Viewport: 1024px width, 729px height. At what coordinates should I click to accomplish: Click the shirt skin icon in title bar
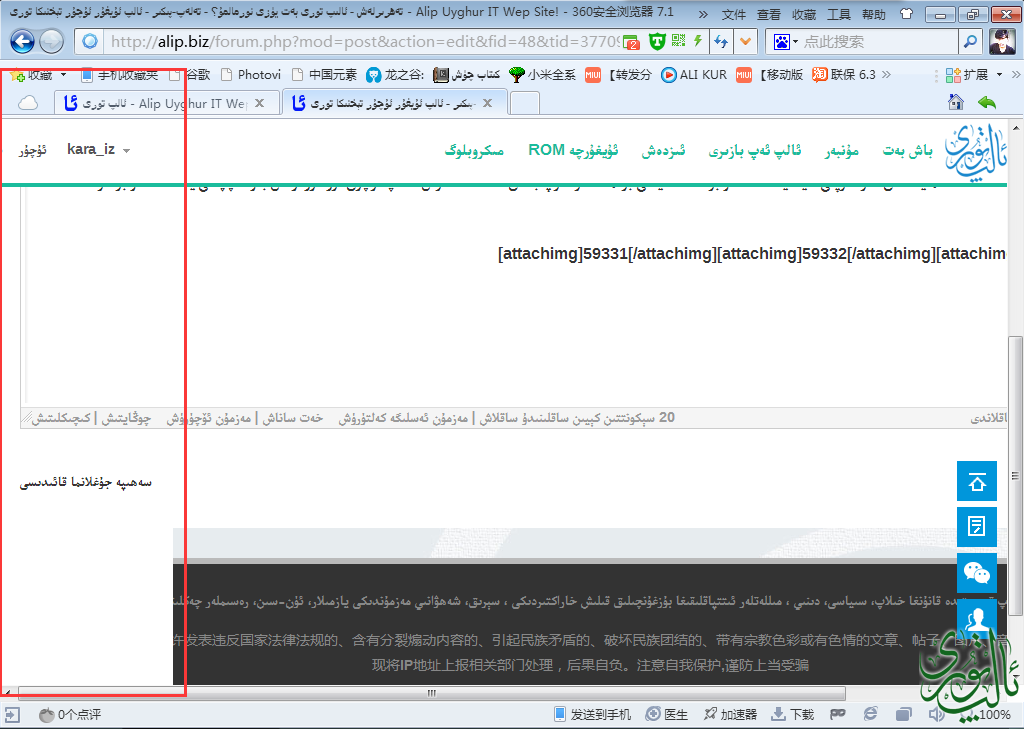[906, 14]
